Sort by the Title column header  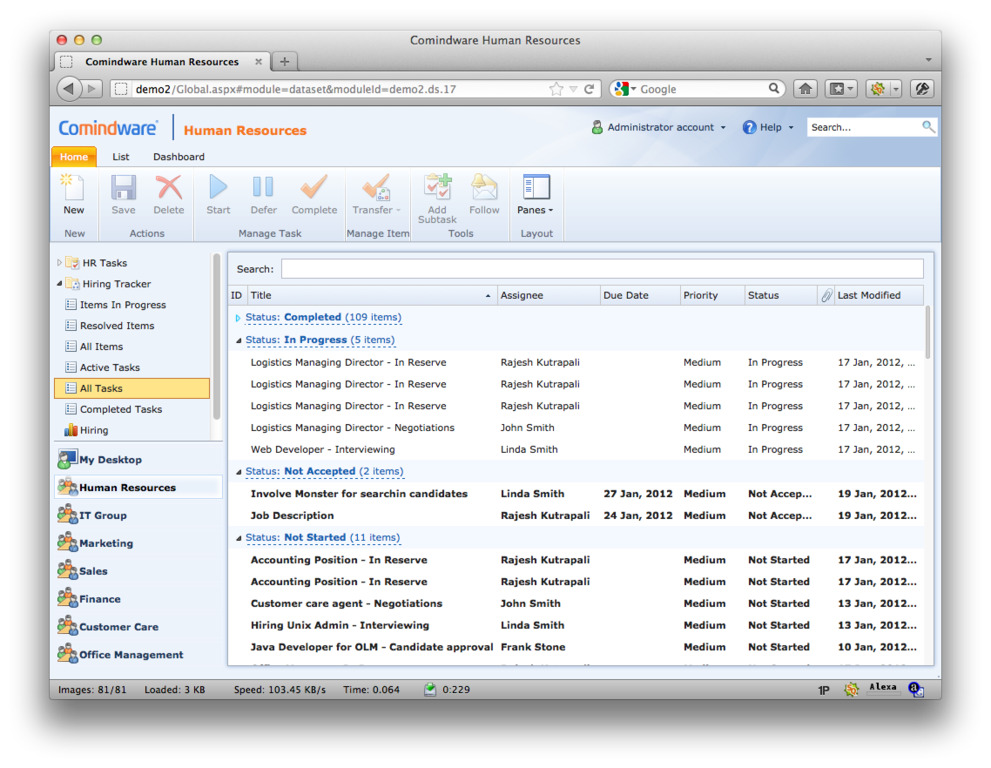372,295
